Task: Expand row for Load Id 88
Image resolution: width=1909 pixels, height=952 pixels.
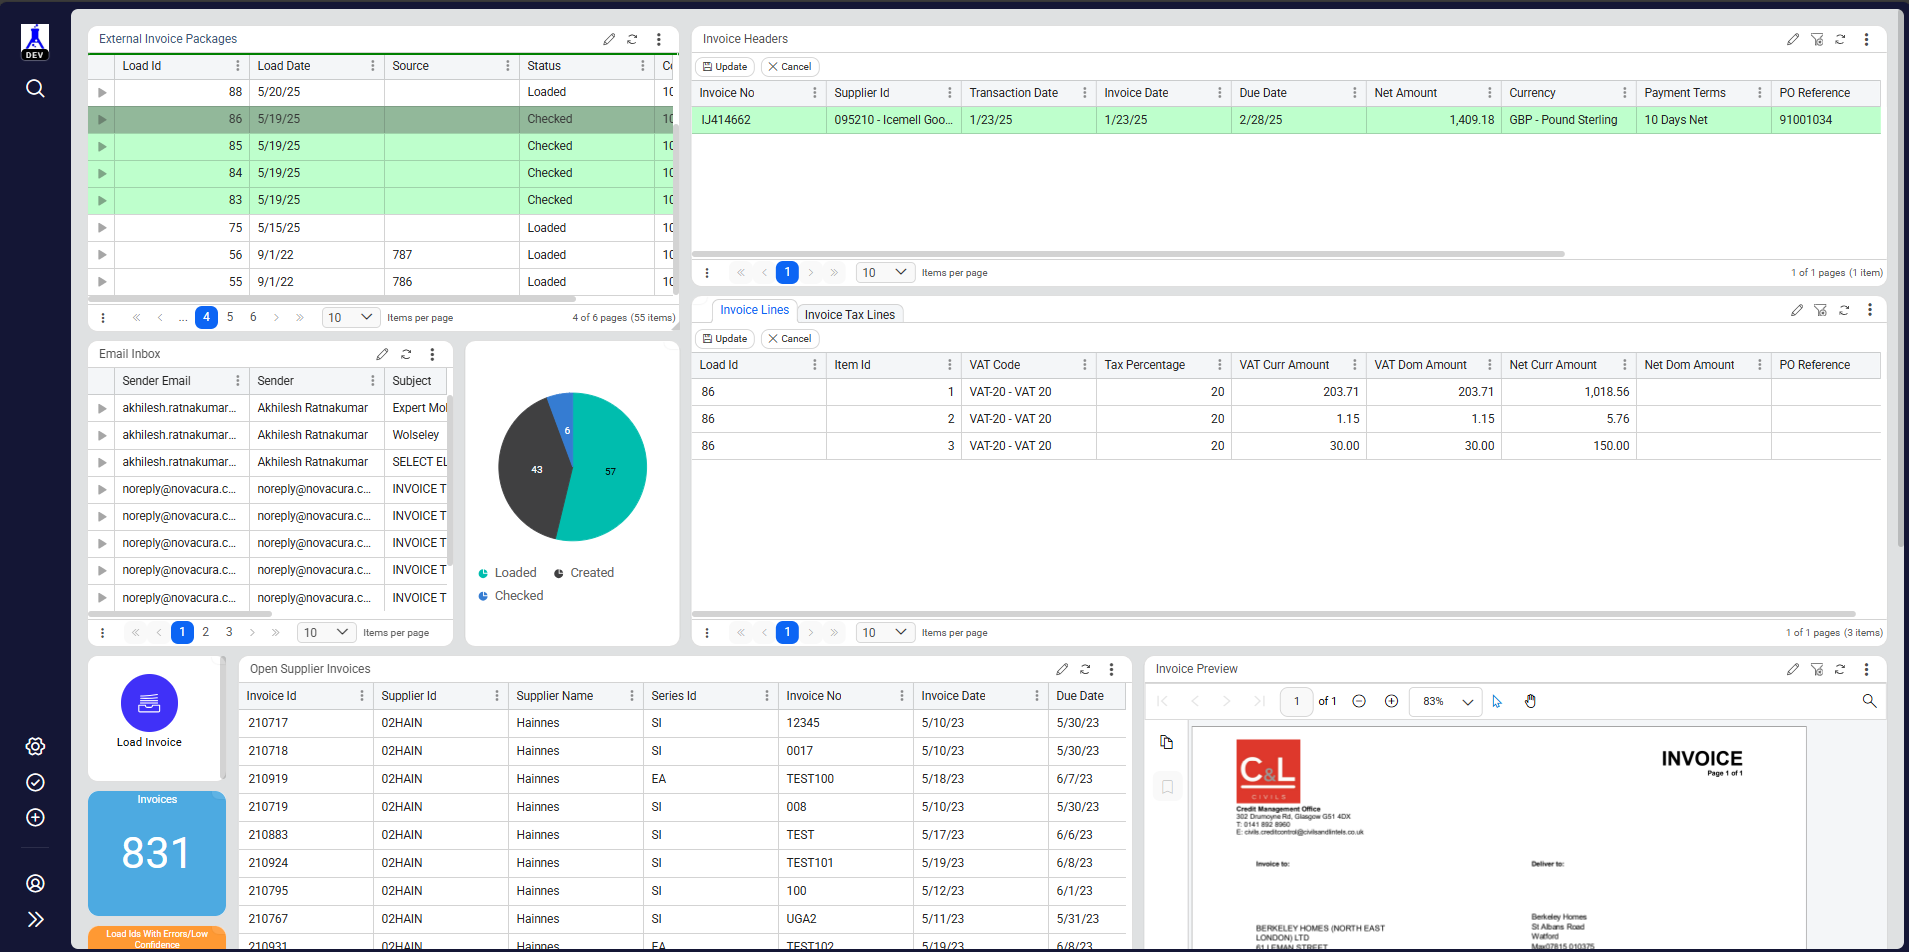Action: click(x=102, y=92)
